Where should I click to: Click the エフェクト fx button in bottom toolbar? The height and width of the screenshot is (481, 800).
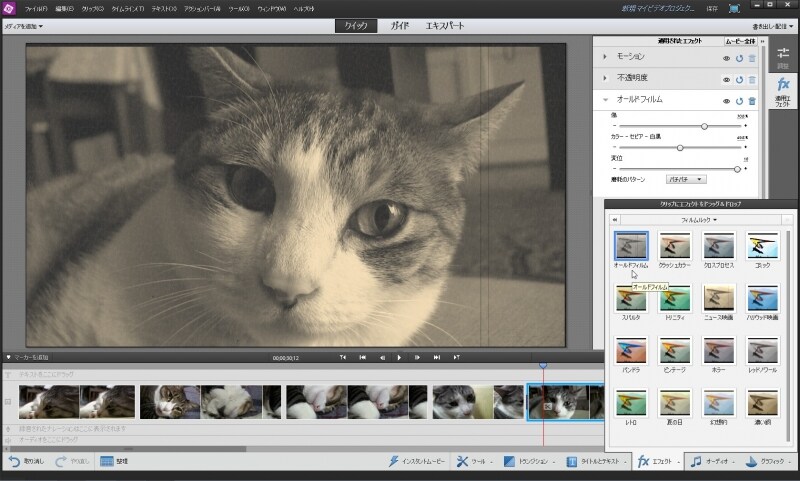[x=656, y=462]
